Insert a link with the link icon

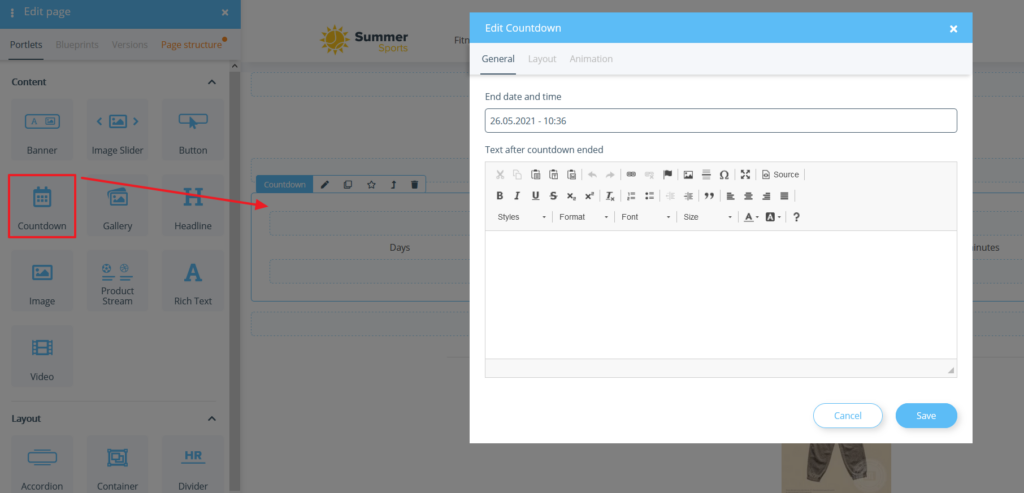(631, 174)
